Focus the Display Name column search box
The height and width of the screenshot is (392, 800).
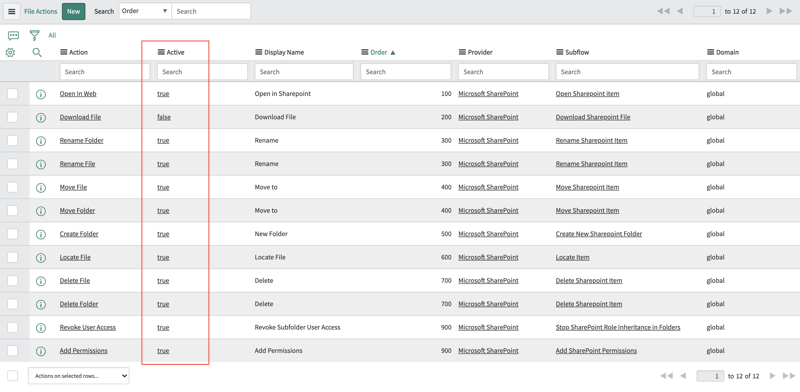click(304, 71)
